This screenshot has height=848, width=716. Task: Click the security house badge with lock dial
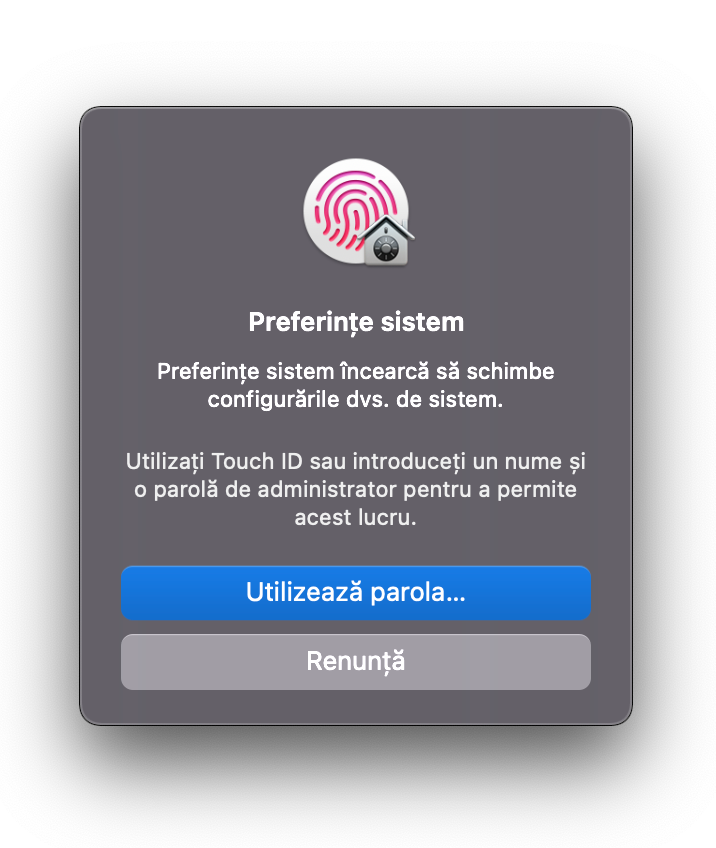(x=386, y=241)
